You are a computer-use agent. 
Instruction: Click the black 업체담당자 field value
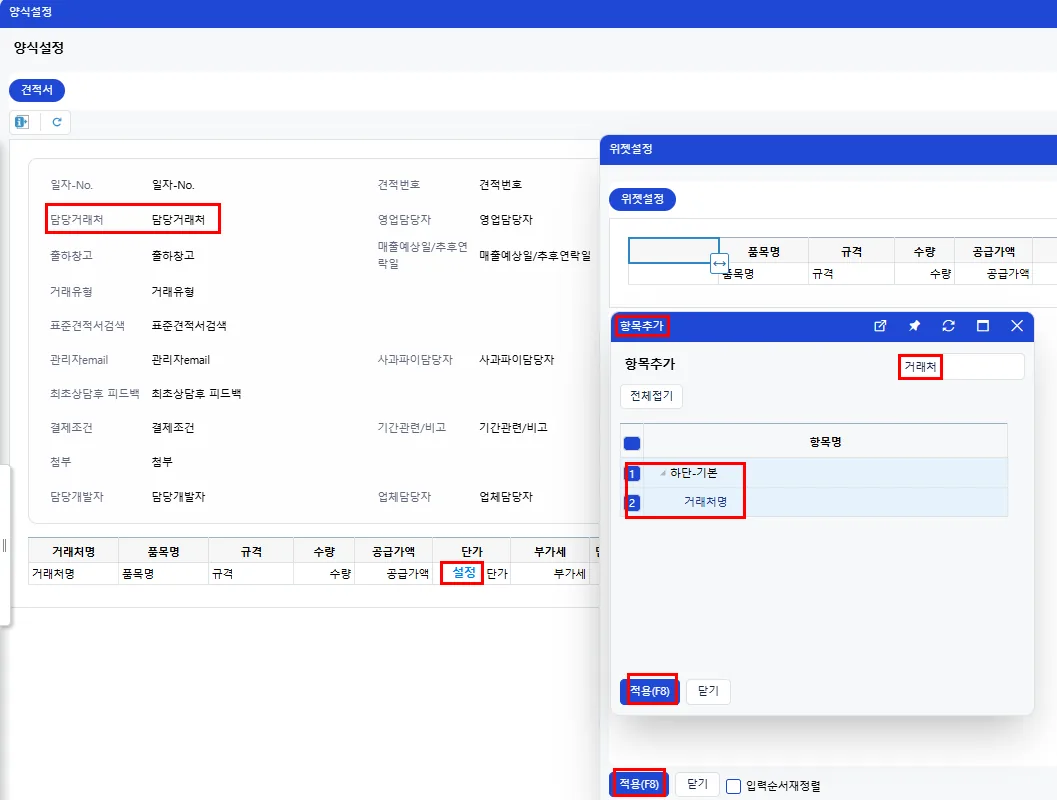(506, 497)
